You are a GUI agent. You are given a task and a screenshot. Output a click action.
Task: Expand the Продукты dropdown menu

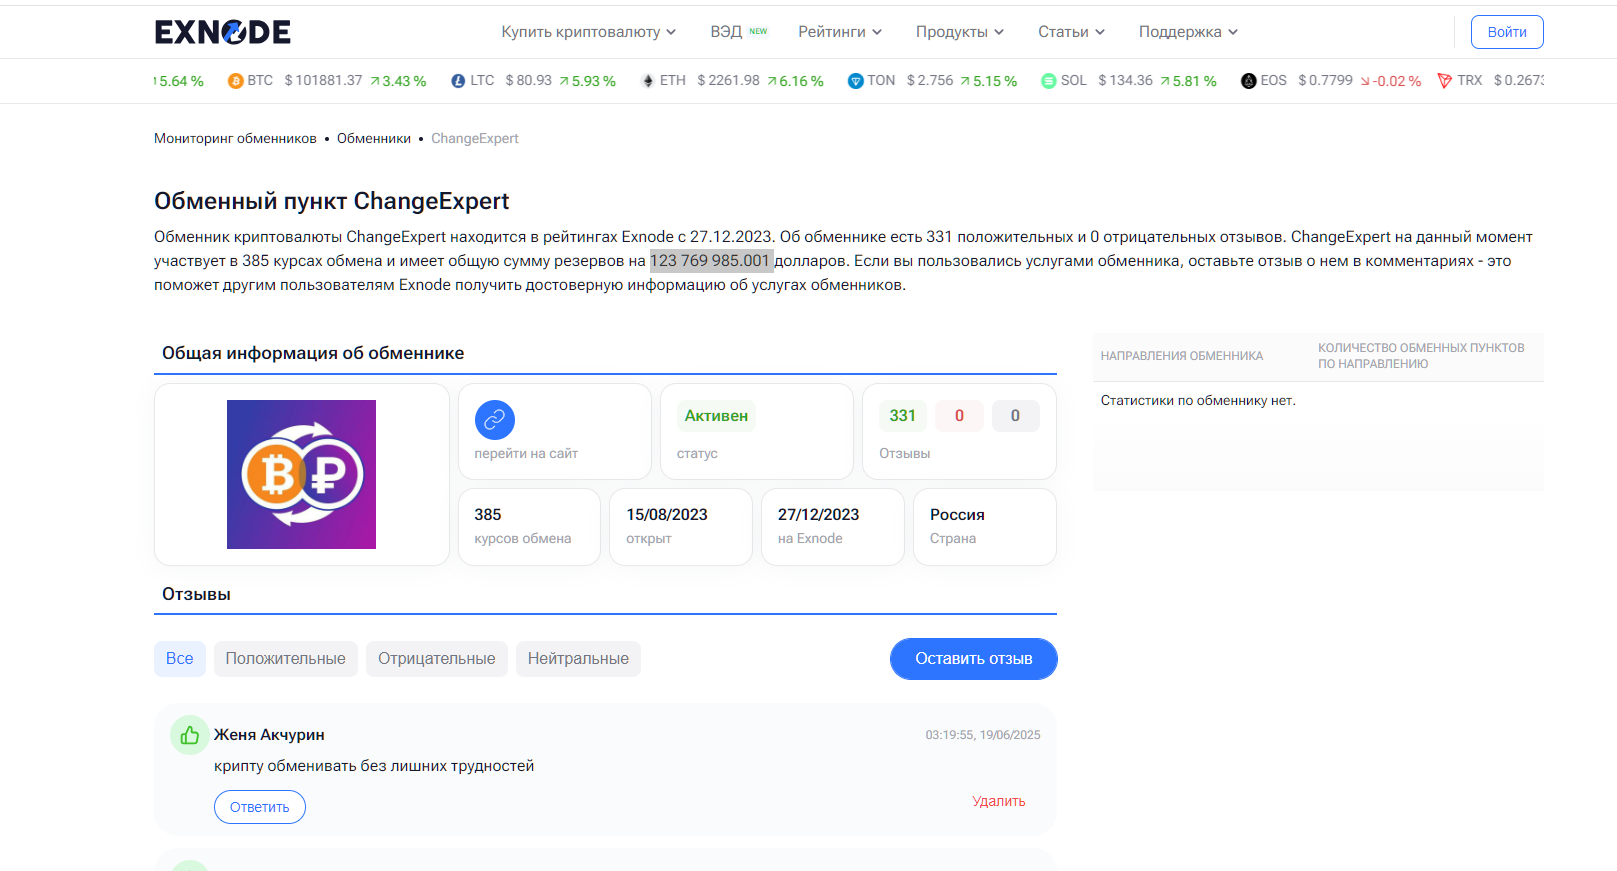click(x=959, y=32)
